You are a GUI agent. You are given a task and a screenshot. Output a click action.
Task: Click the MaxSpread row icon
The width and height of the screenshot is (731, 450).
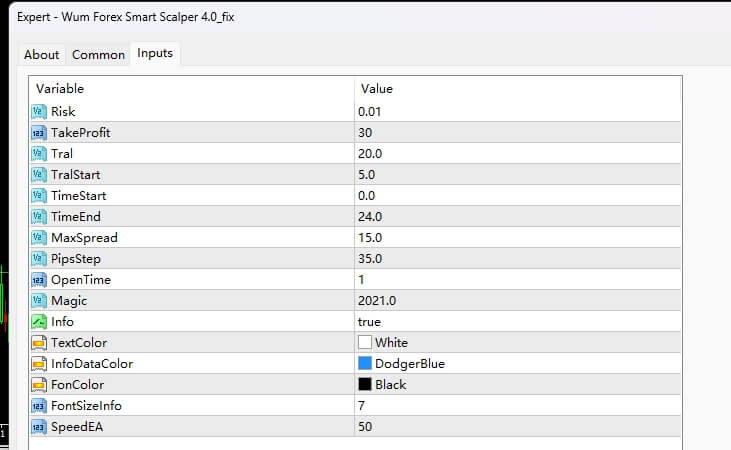tap(39, 237)
